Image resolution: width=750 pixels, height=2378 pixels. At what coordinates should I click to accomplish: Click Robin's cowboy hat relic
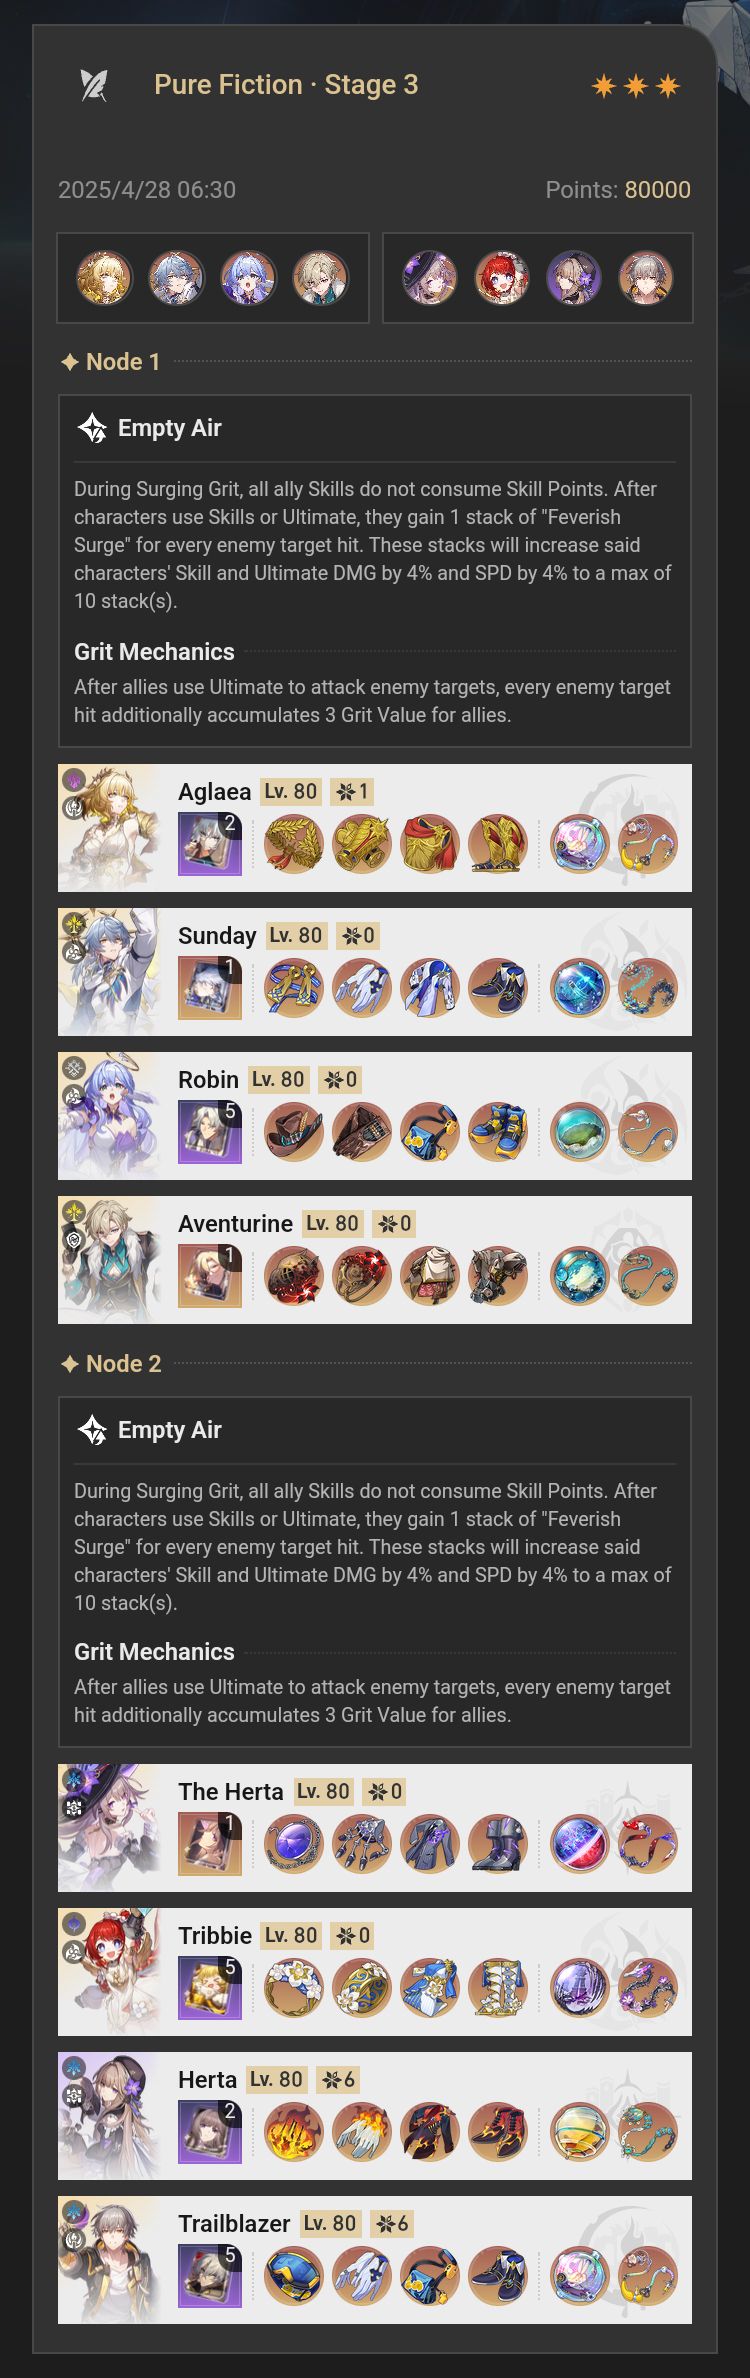(x=294, y=1132)
